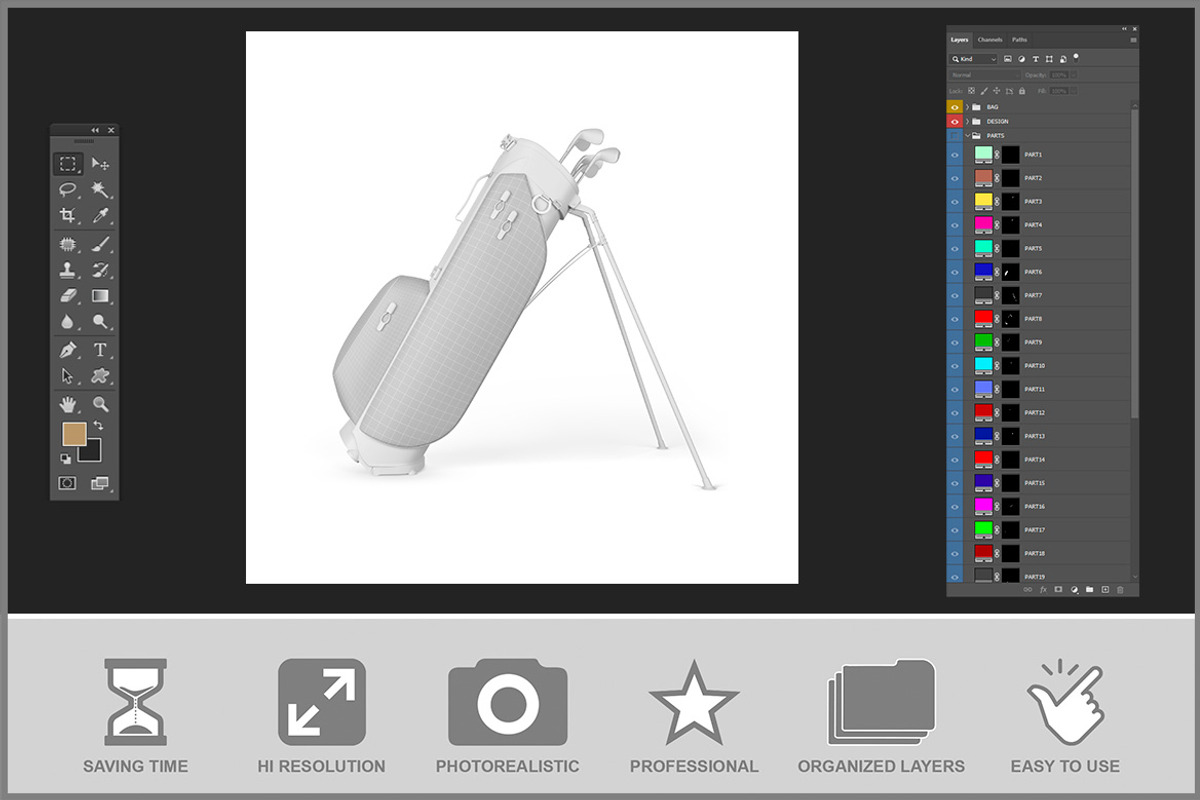Image resolution: width=1200 pixels, height=800 pixels.
Task: Select the Lasso tool
Action: coord(68,190)
